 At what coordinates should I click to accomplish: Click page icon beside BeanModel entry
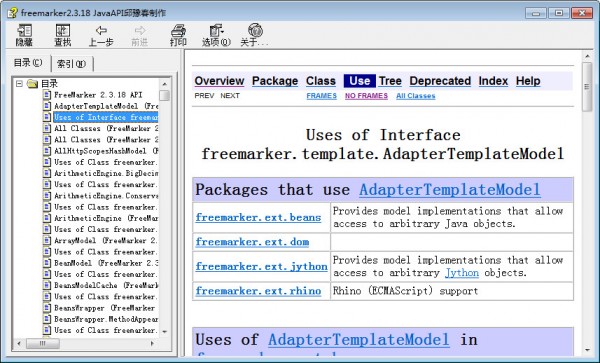(x=47, y=263)
